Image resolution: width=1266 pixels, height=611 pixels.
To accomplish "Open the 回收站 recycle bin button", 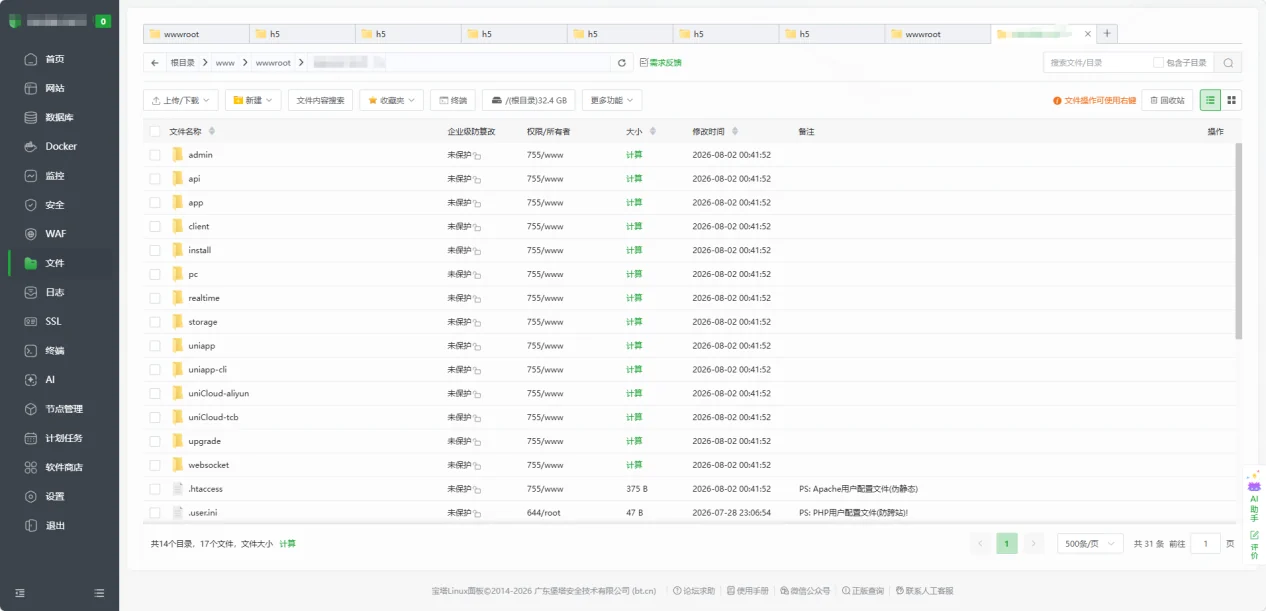I will click(x=1167, y=100).
